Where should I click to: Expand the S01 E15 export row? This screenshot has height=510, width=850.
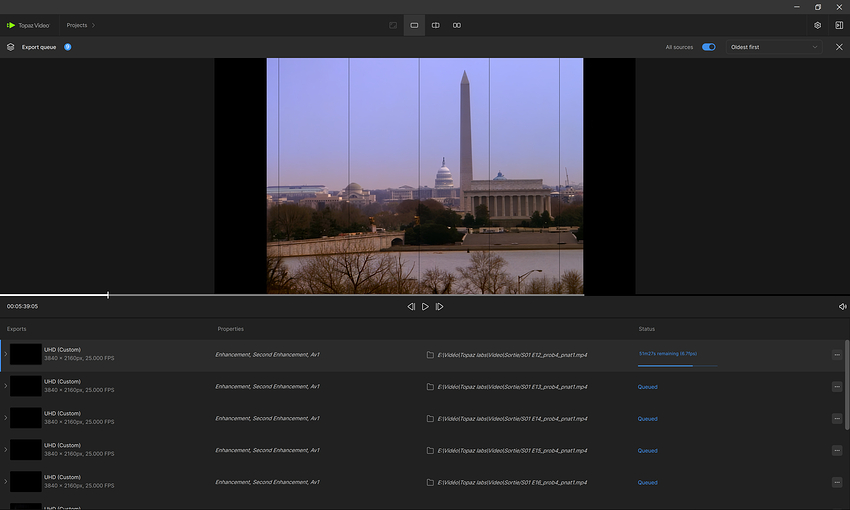(x=5, y=450)
